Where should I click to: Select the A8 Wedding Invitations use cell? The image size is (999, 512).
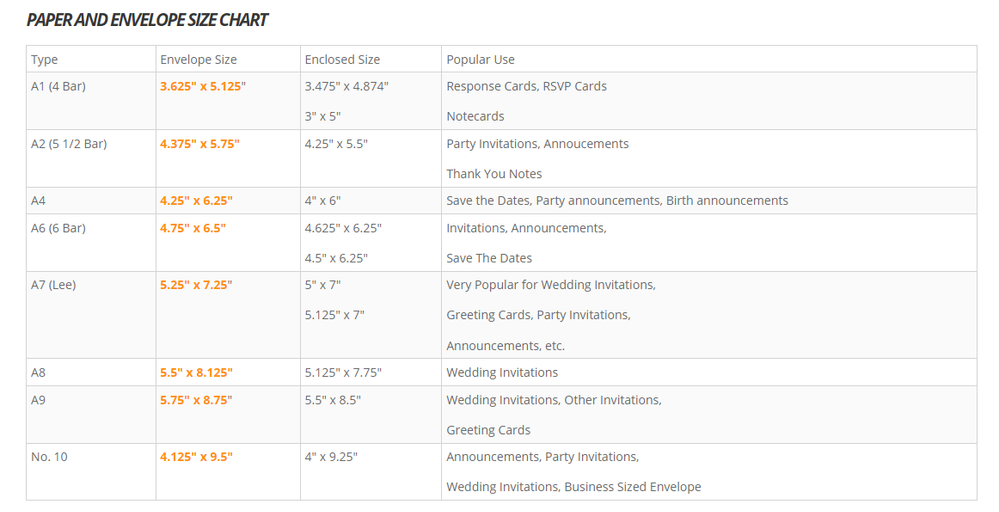pos(502,373)
